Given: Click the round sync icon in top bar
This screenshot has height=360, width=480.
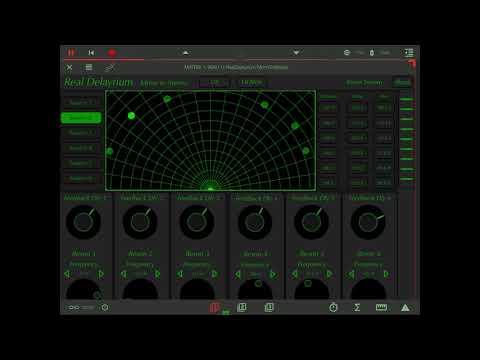Looking at the screenshot, I should (347, 53).
